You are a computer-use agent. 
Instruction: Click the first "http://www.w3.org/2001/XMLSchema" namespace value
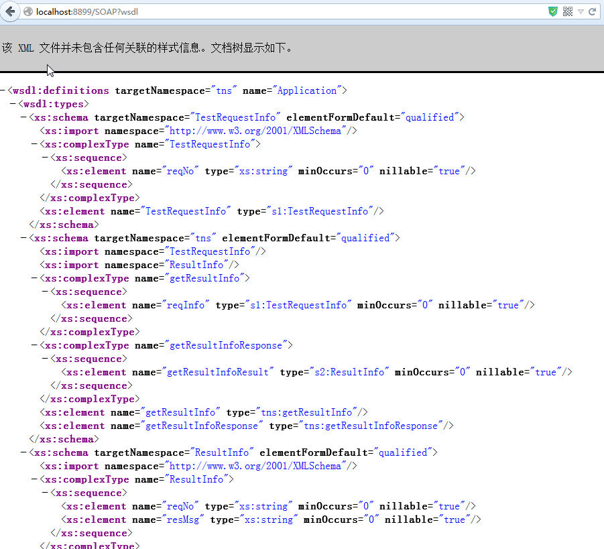(255, 131)
